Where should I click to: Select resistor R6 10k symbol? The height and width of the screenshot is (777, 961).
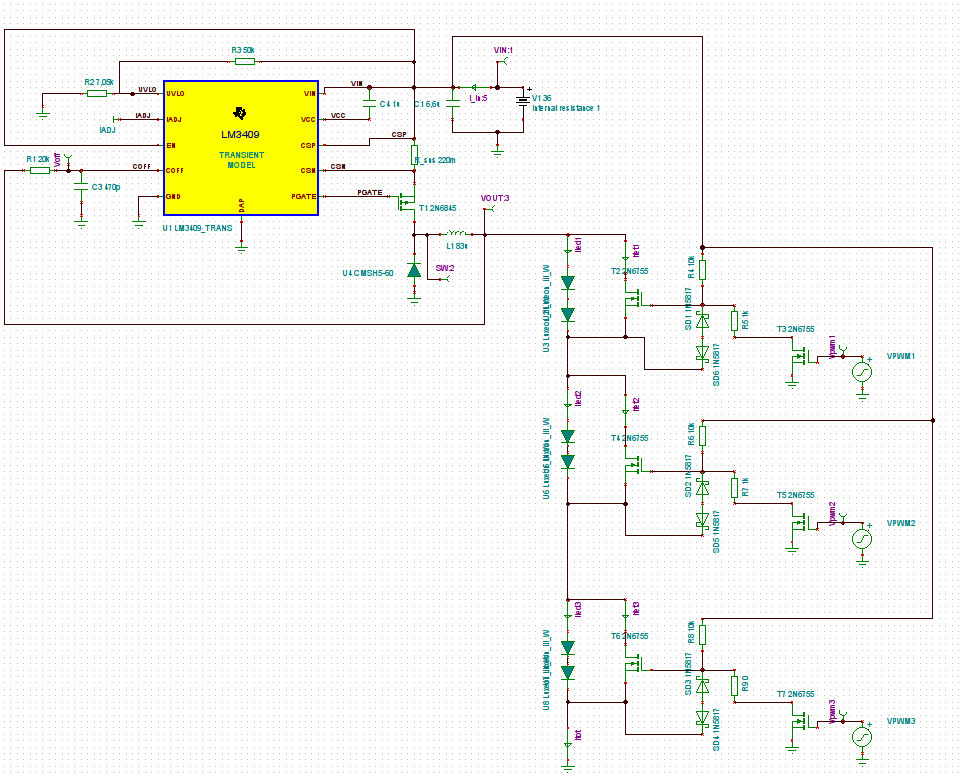tap(703, 436)
